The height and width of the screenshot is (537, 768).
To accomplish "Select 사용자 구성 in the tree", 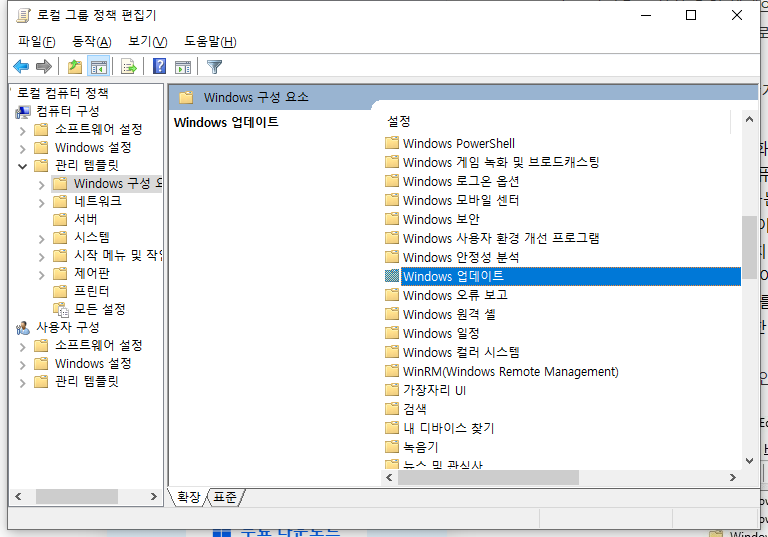I will coord(68,327).
